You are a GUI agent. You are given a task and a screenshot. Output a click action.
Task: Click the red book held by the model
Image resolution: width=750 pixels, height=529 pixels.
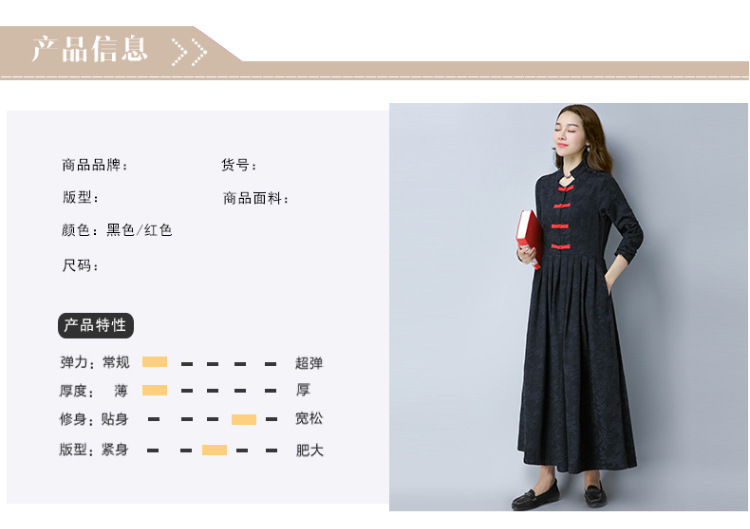click(529, 237)
